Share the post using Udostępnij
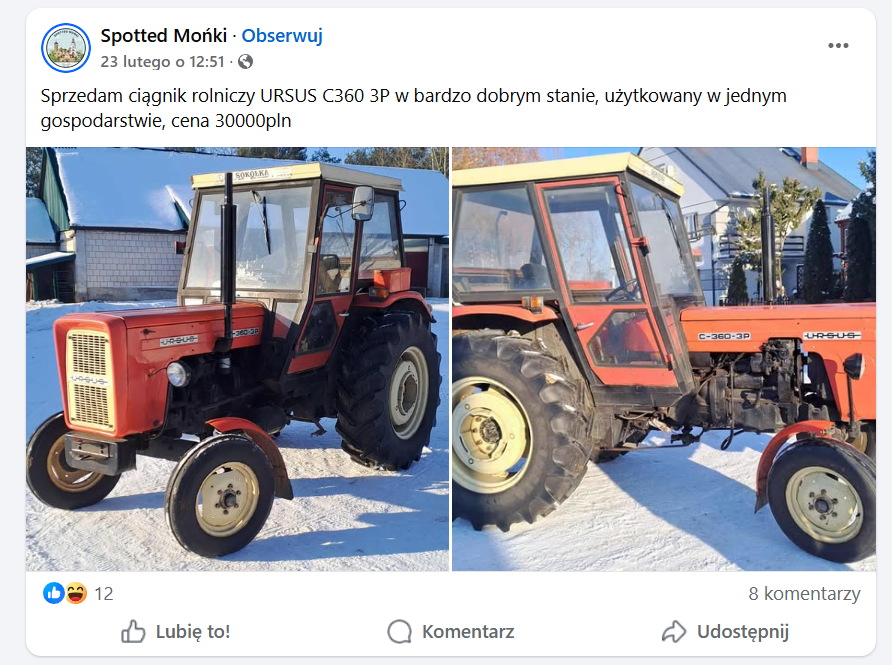The image size is (892, 665). (725, 631)
